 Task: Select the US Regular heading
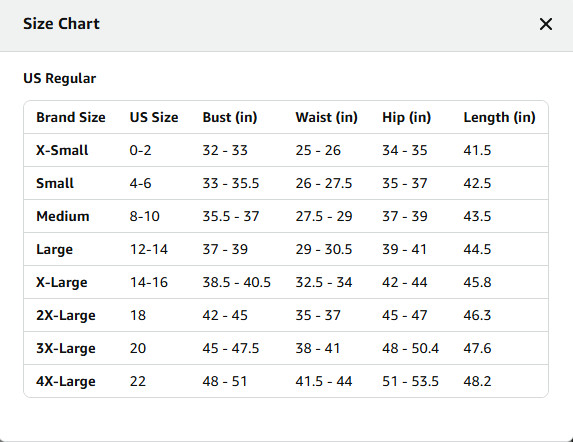click(60, 78)
